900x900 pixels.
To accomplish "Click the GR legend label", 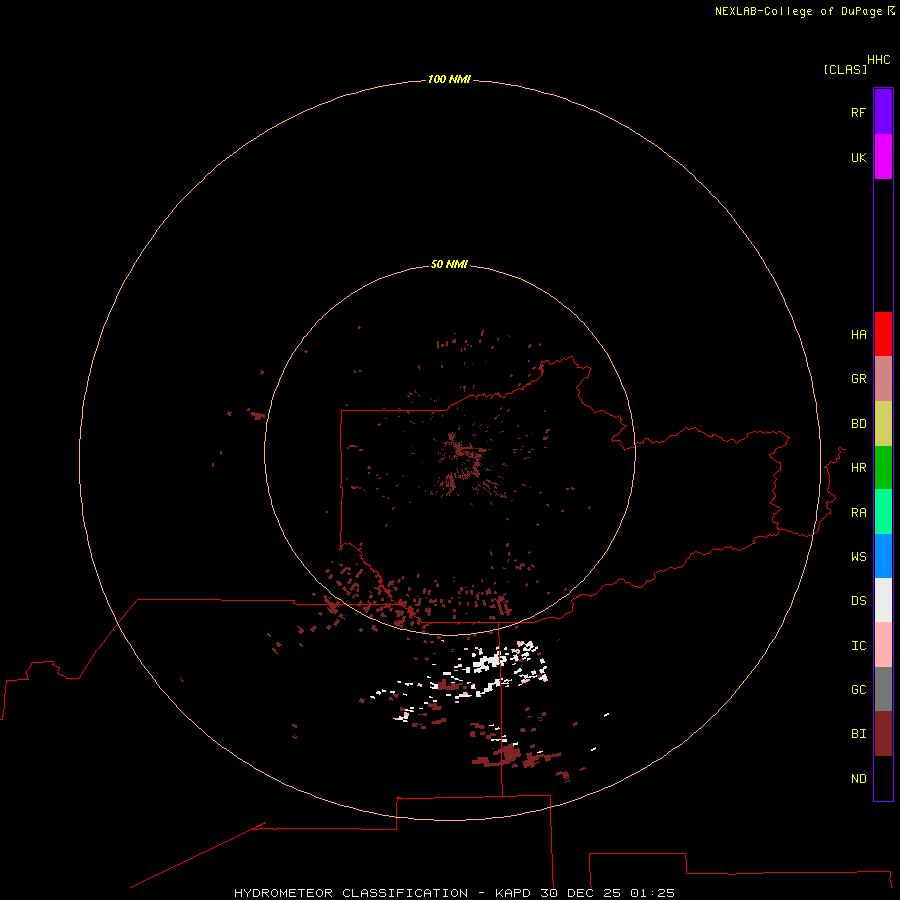I will (858, 379).
